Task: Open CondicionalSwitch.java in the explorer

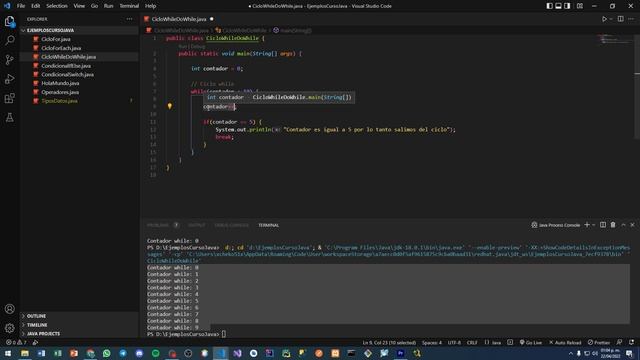Action: click(x=67, y=74)
